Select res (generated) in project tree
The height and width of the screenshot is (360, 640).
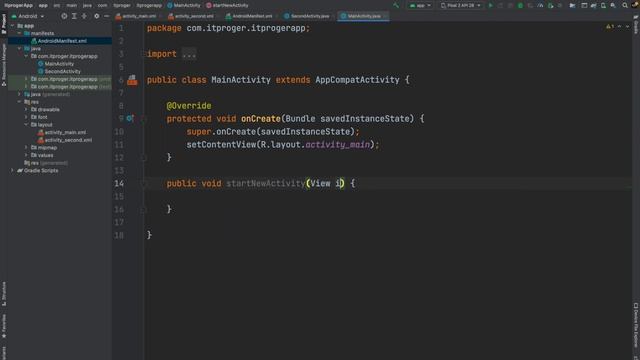49,163
